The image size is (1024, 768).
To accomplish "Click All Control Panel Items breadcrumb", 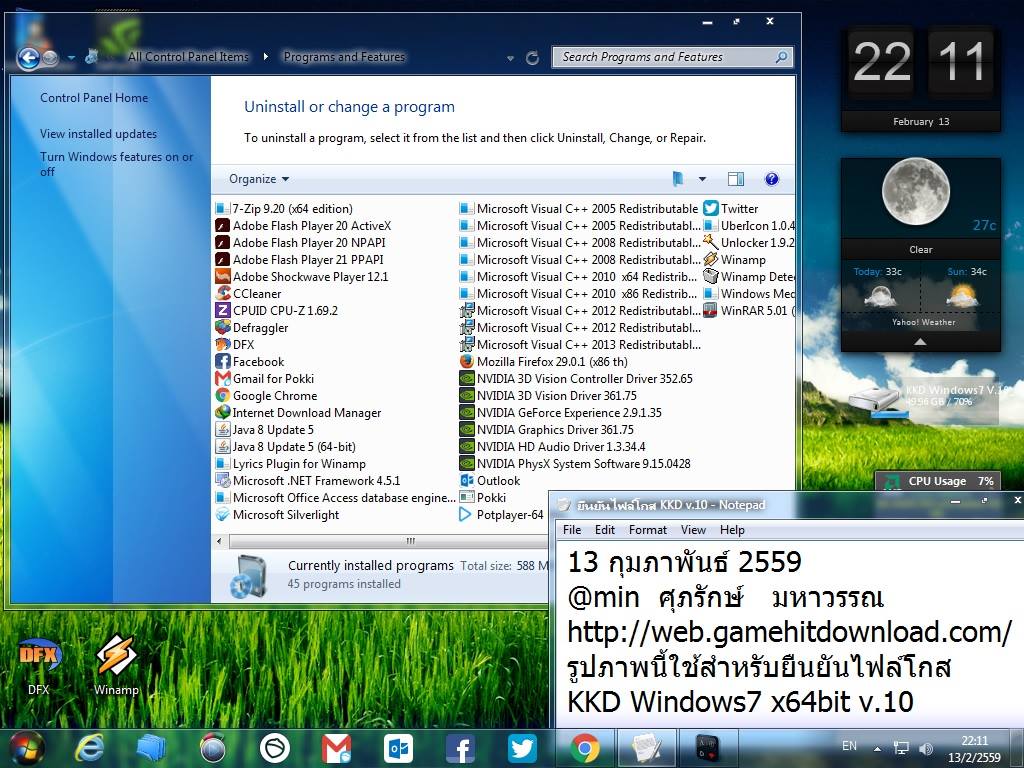I will (x=188, y=57).
